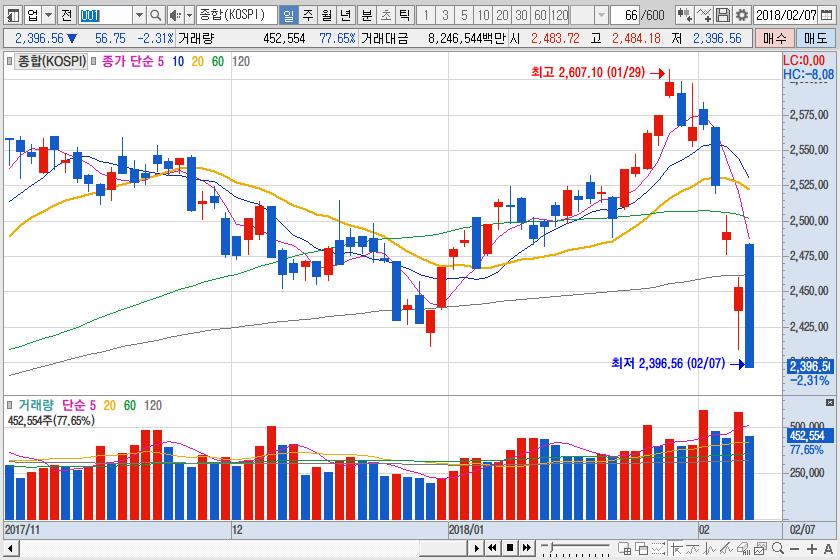Click the bottom zoom slider handle

pyautogui.click(x=551, y=547)
